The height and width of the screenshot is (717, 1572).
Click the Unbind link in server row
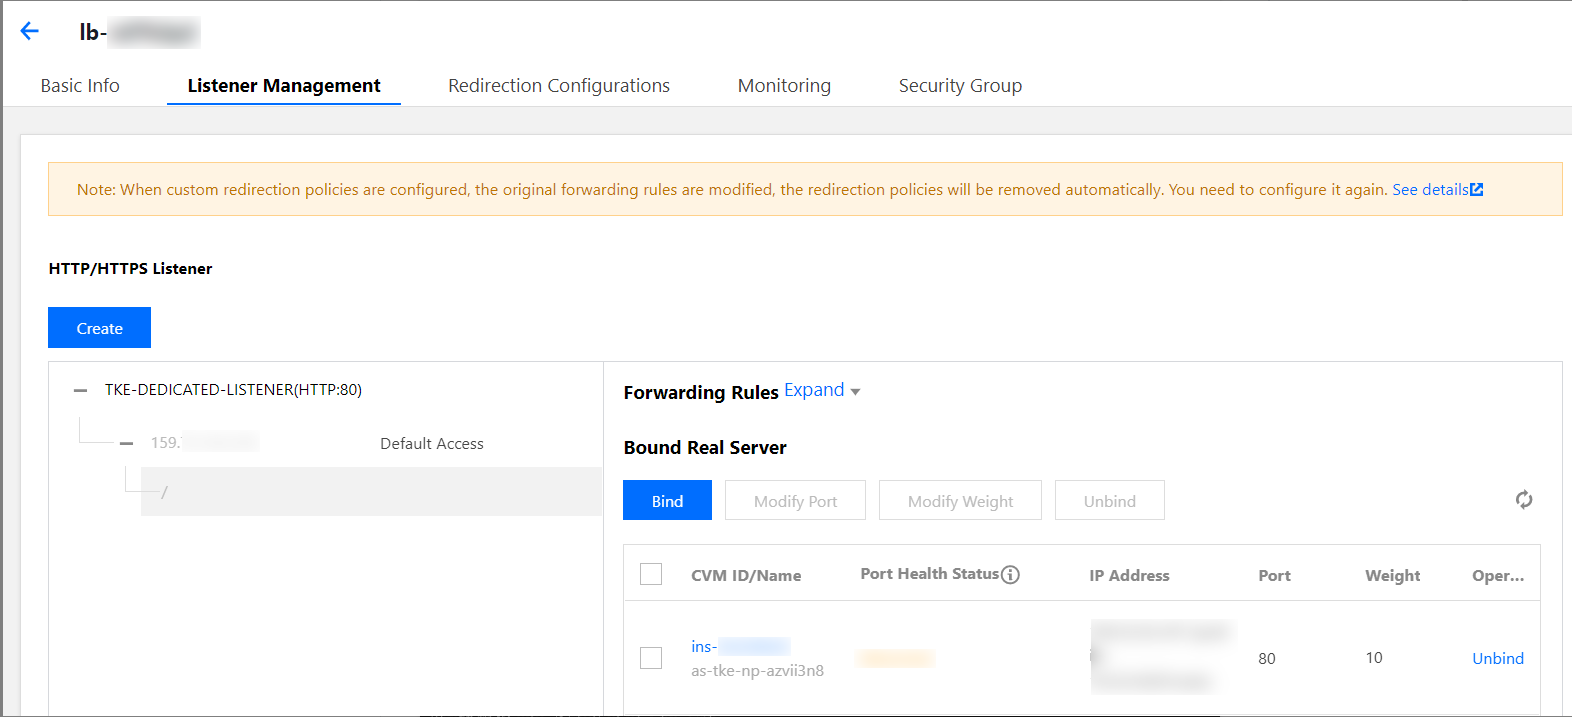(1497, 658)
